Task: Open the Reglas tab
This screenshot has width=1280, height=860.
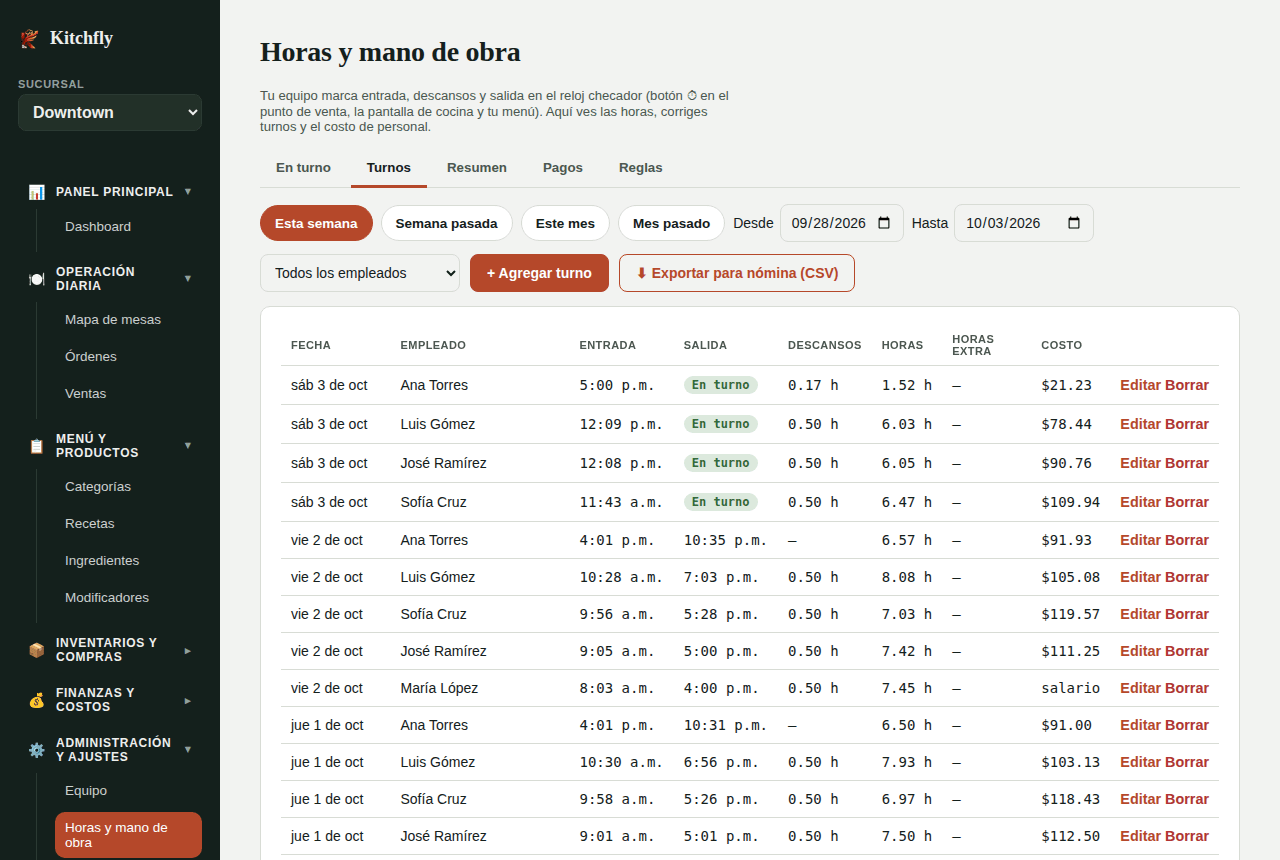Action: (x=641, y=168)
